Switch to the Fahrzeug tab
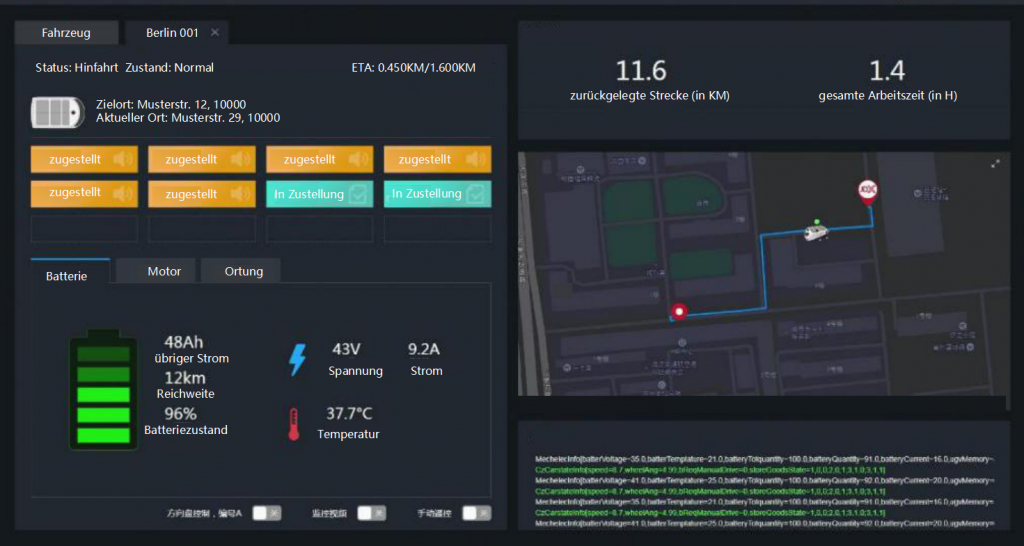 (66, 32)
